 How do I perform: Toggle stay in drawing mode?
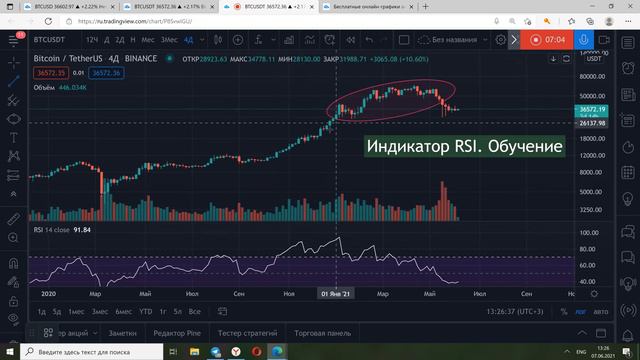[x=13, y=282]
